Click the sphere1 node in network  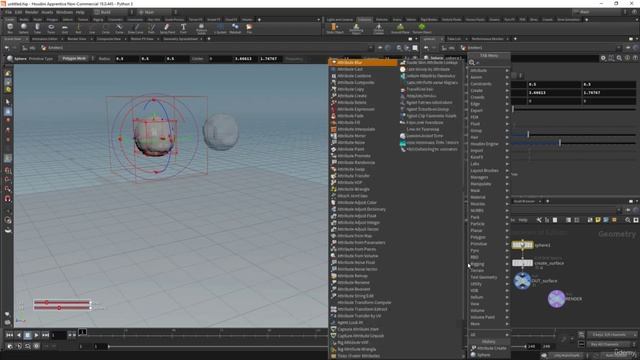[x=522, y=245]
